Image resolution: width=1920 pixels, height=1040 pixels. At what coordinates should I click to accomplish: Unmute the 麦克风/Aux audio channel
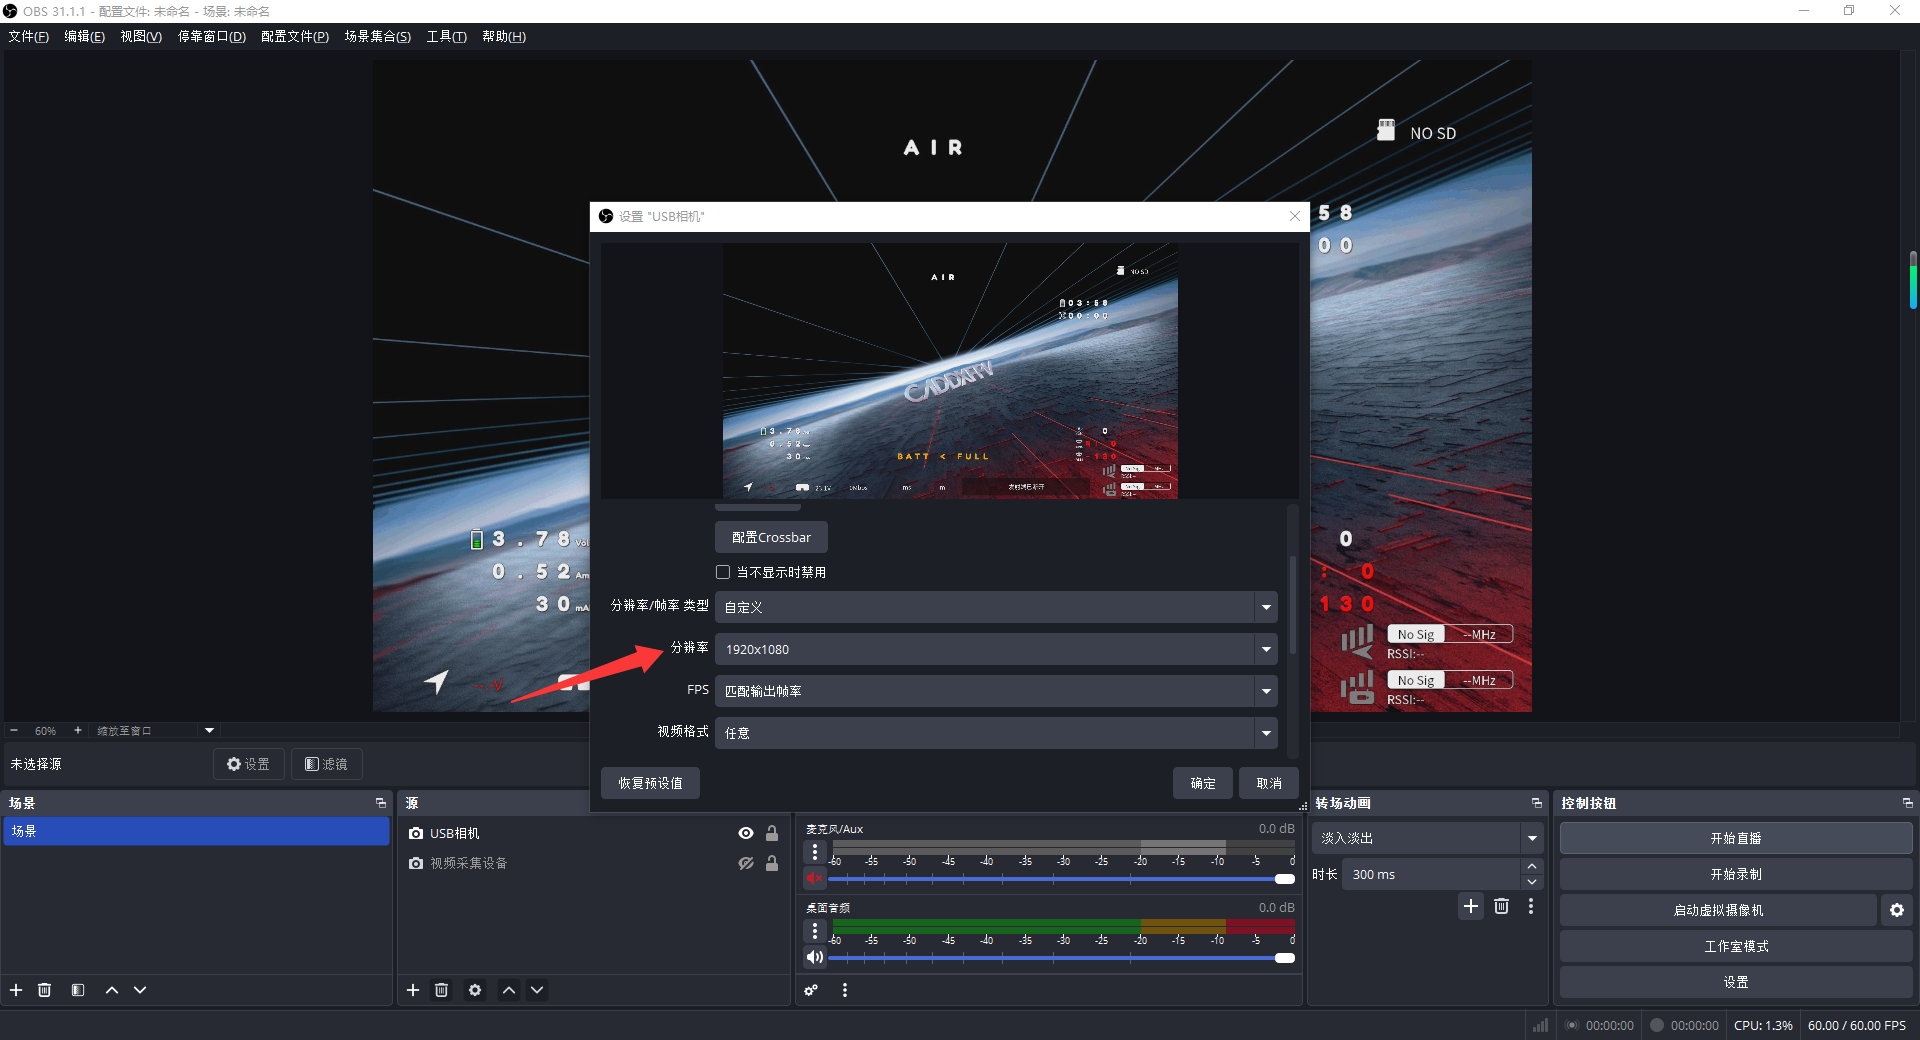pos(815,878)
